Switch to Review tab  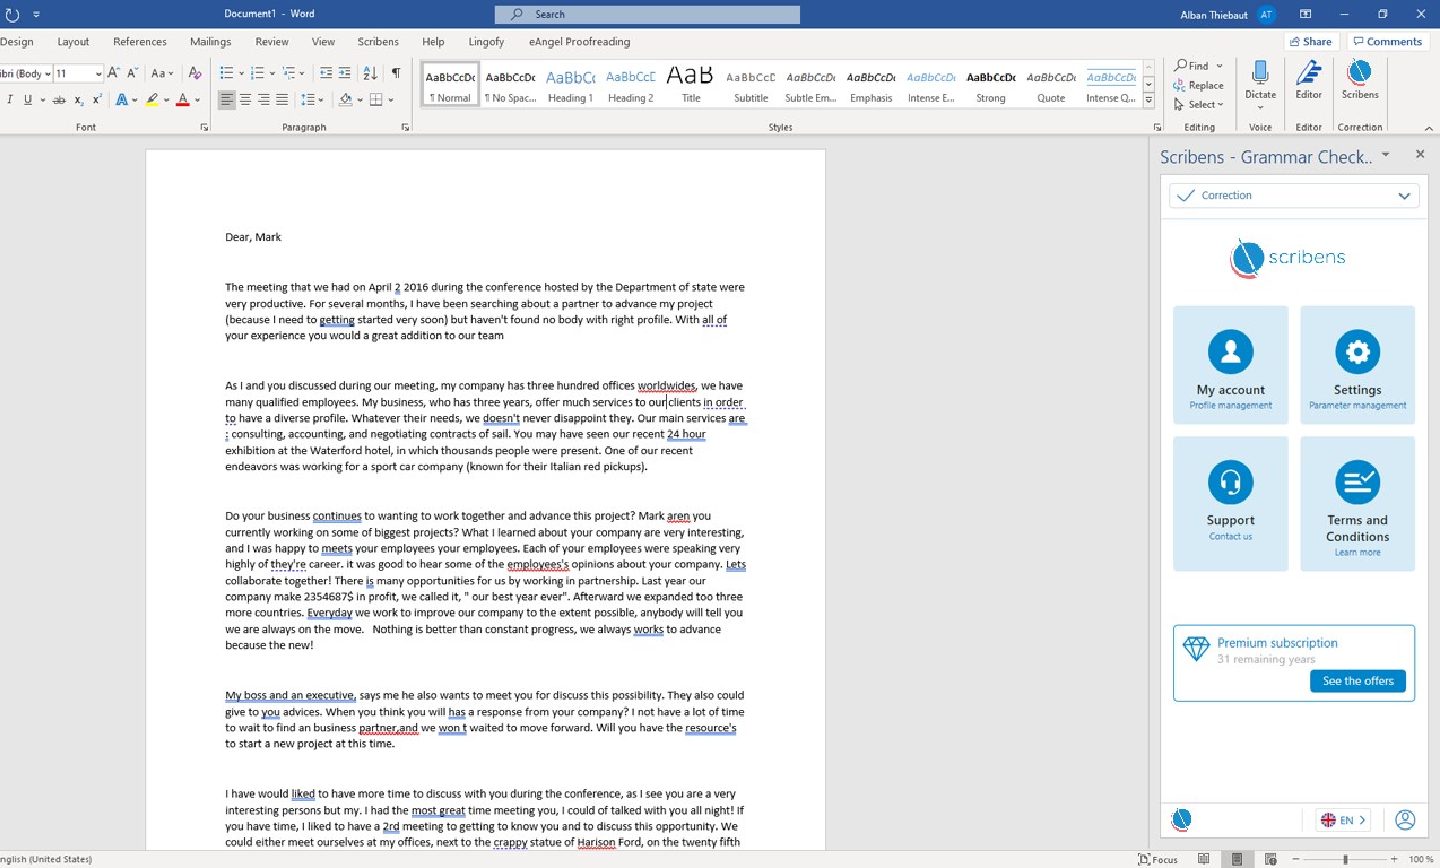[x=272, y=42]
